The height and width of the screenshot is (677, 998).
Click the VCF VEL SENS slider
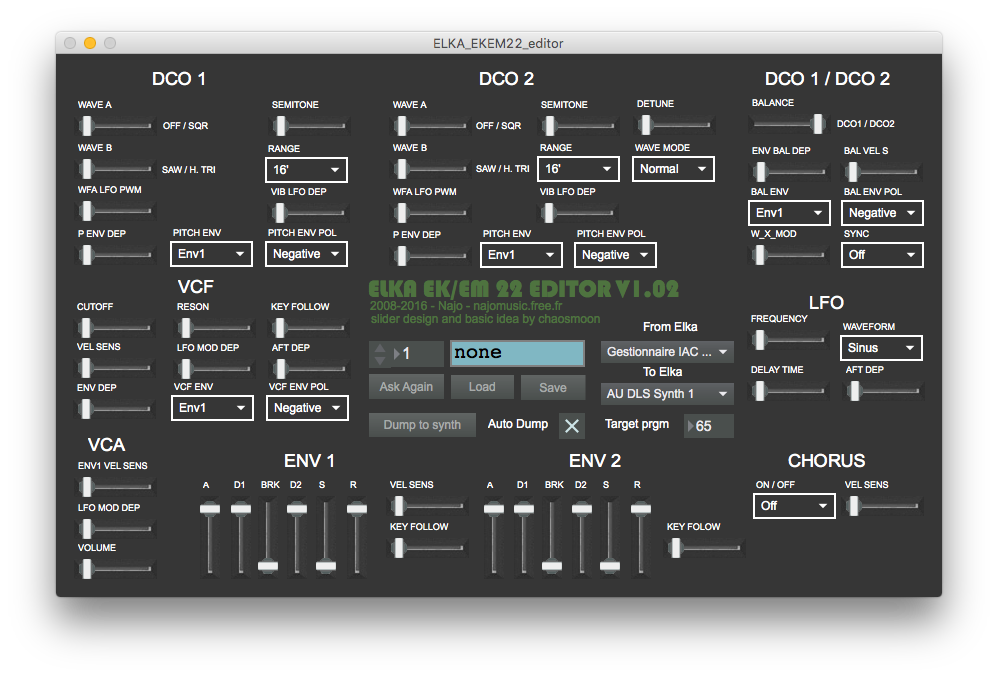[115, 368]
